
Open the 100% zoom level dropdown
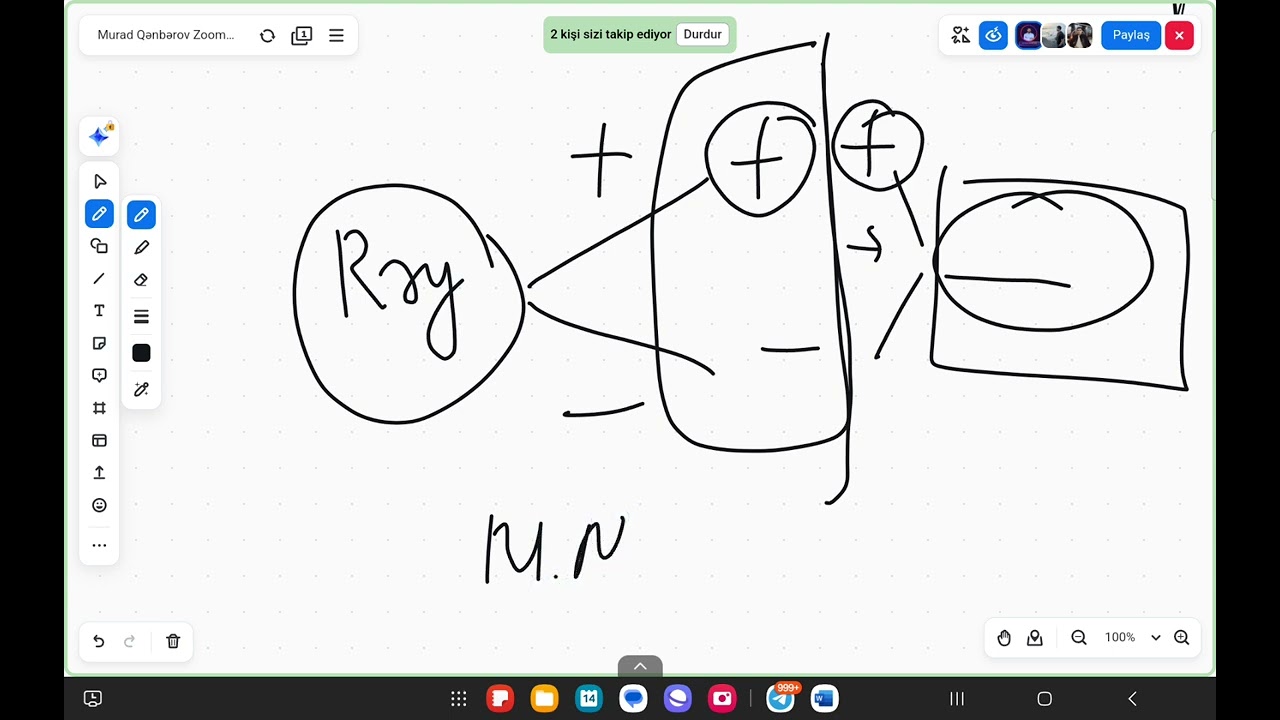pyautogui.click(x=1132, y=637)
